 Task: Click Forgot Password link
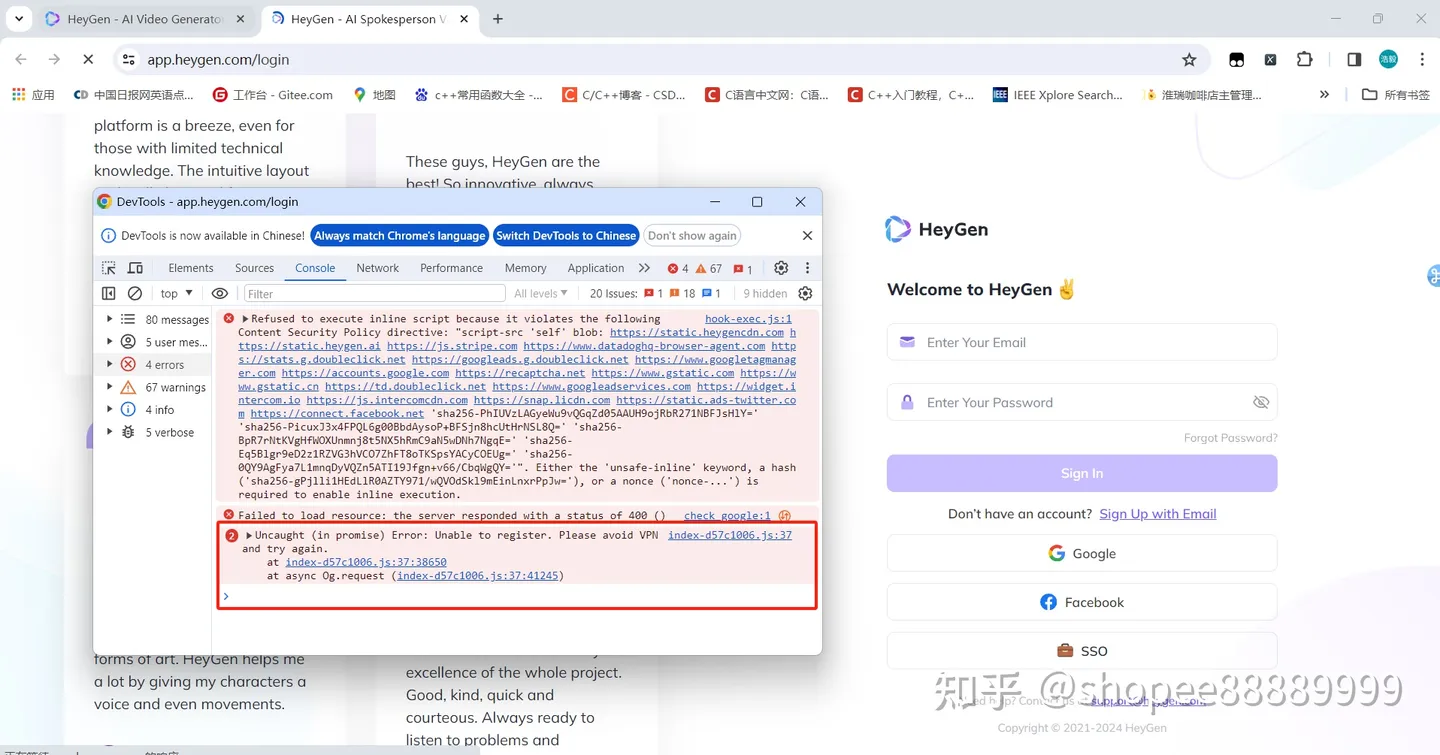pyautogui.click(x=1230, y=438)
